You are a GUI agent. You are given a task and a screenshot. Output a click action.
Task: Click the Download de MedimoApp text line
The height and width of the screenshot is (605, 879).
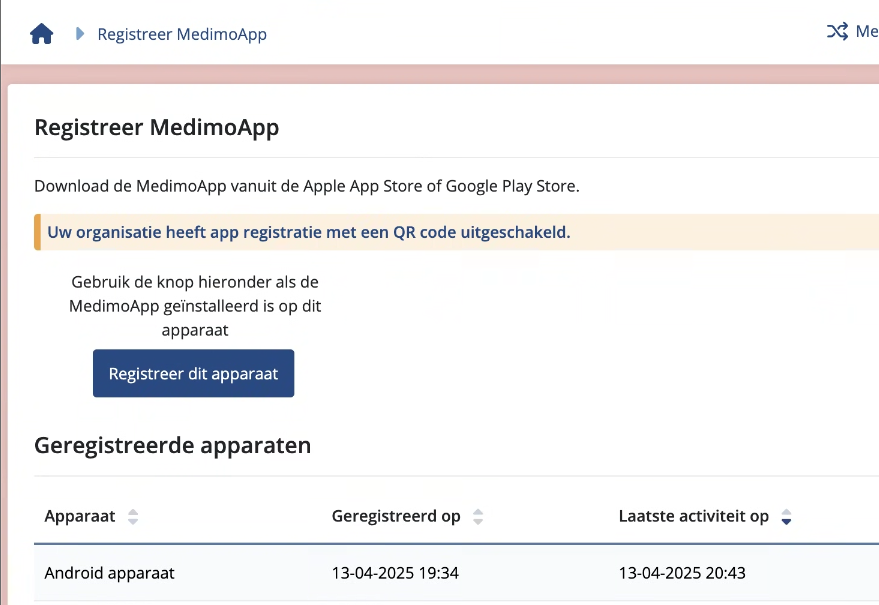pos(307,186)
